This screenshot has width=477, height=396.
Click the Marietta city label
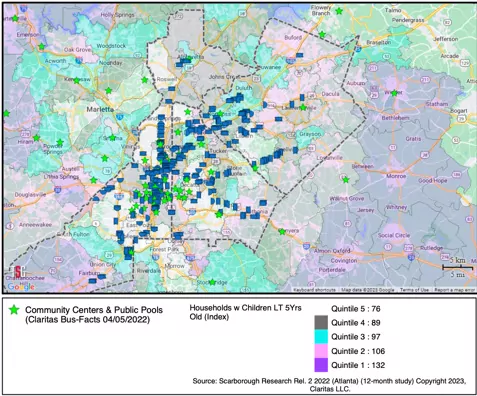pos(100,109)
